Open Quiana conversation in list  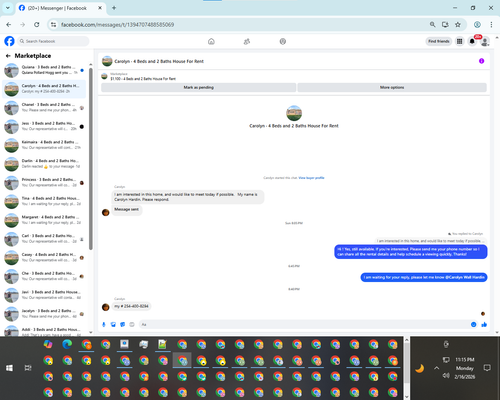[44, 70]
